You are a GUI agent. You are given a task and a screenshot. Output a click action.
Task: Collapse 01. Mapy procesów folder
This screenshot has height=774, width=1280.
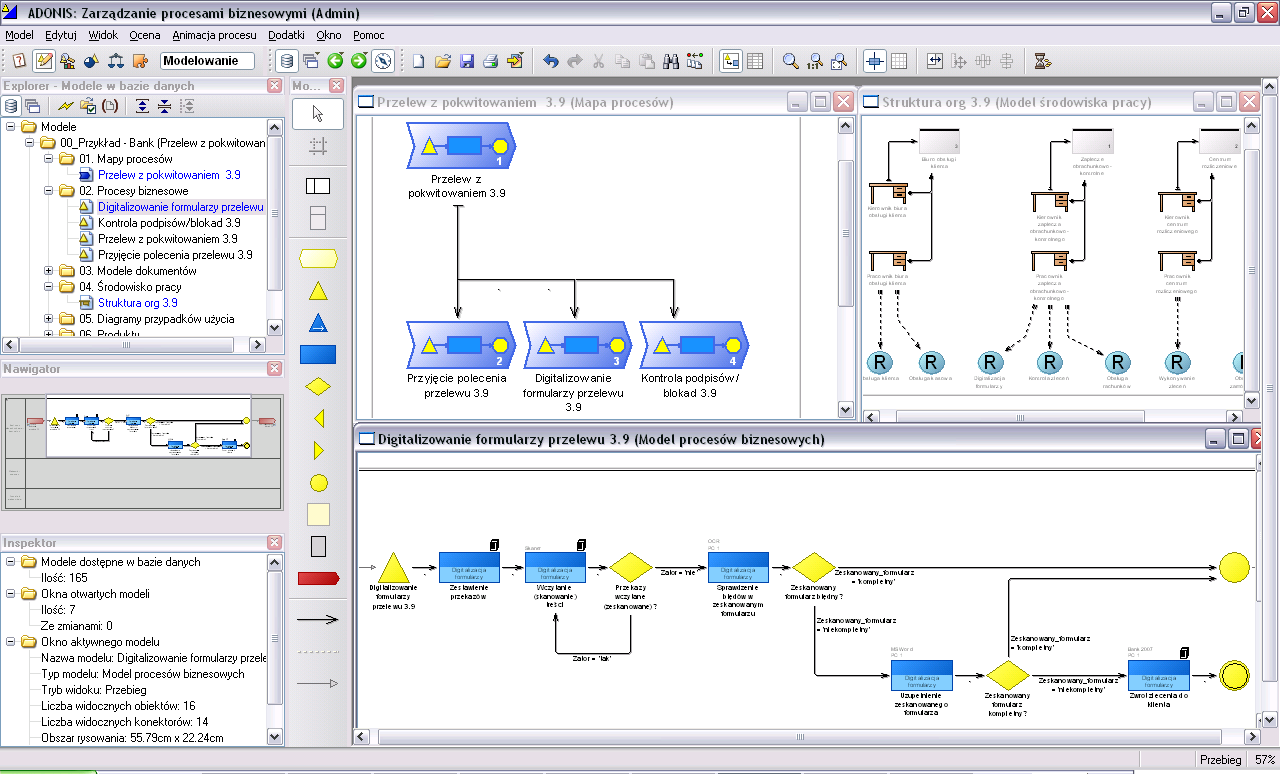49,159
